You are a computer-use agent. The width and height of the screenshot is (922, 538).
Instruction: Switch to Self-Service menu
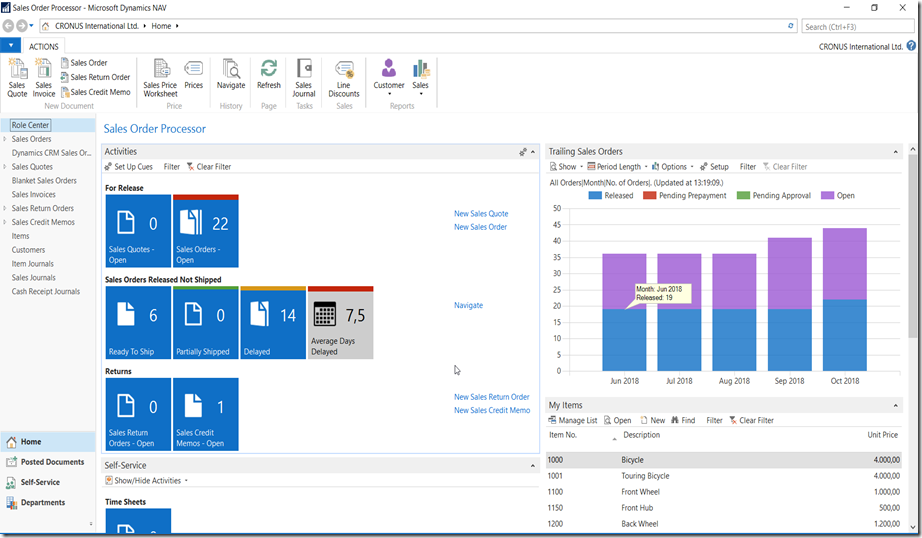(48, 482)
